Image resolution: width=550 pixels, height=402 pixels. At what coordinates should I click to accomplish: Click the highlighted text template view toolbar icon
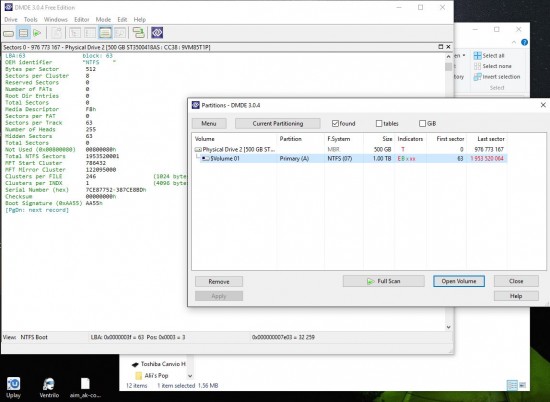coord(105,33)
